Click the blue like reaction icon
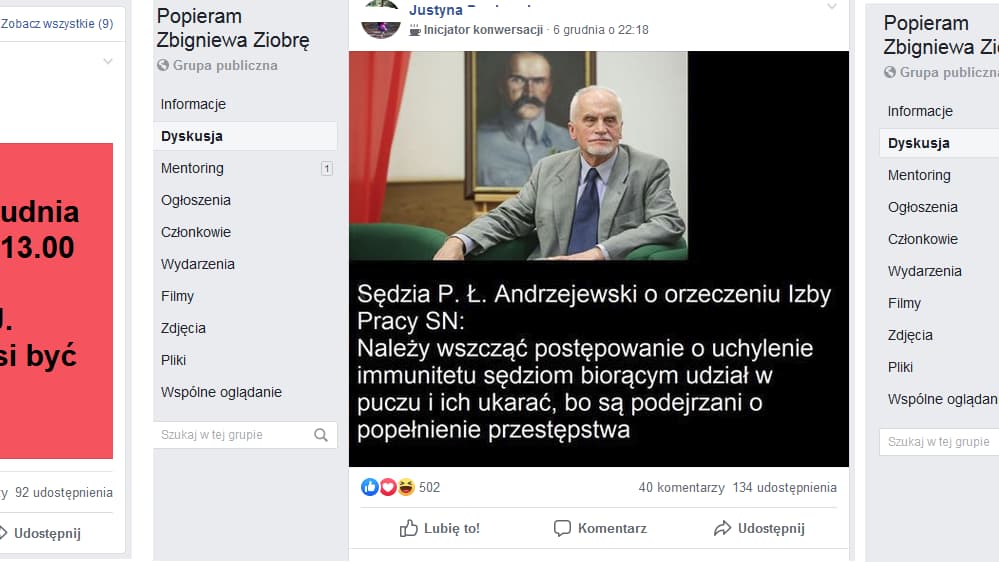999x562 pixels. click(x=370, y=487)
